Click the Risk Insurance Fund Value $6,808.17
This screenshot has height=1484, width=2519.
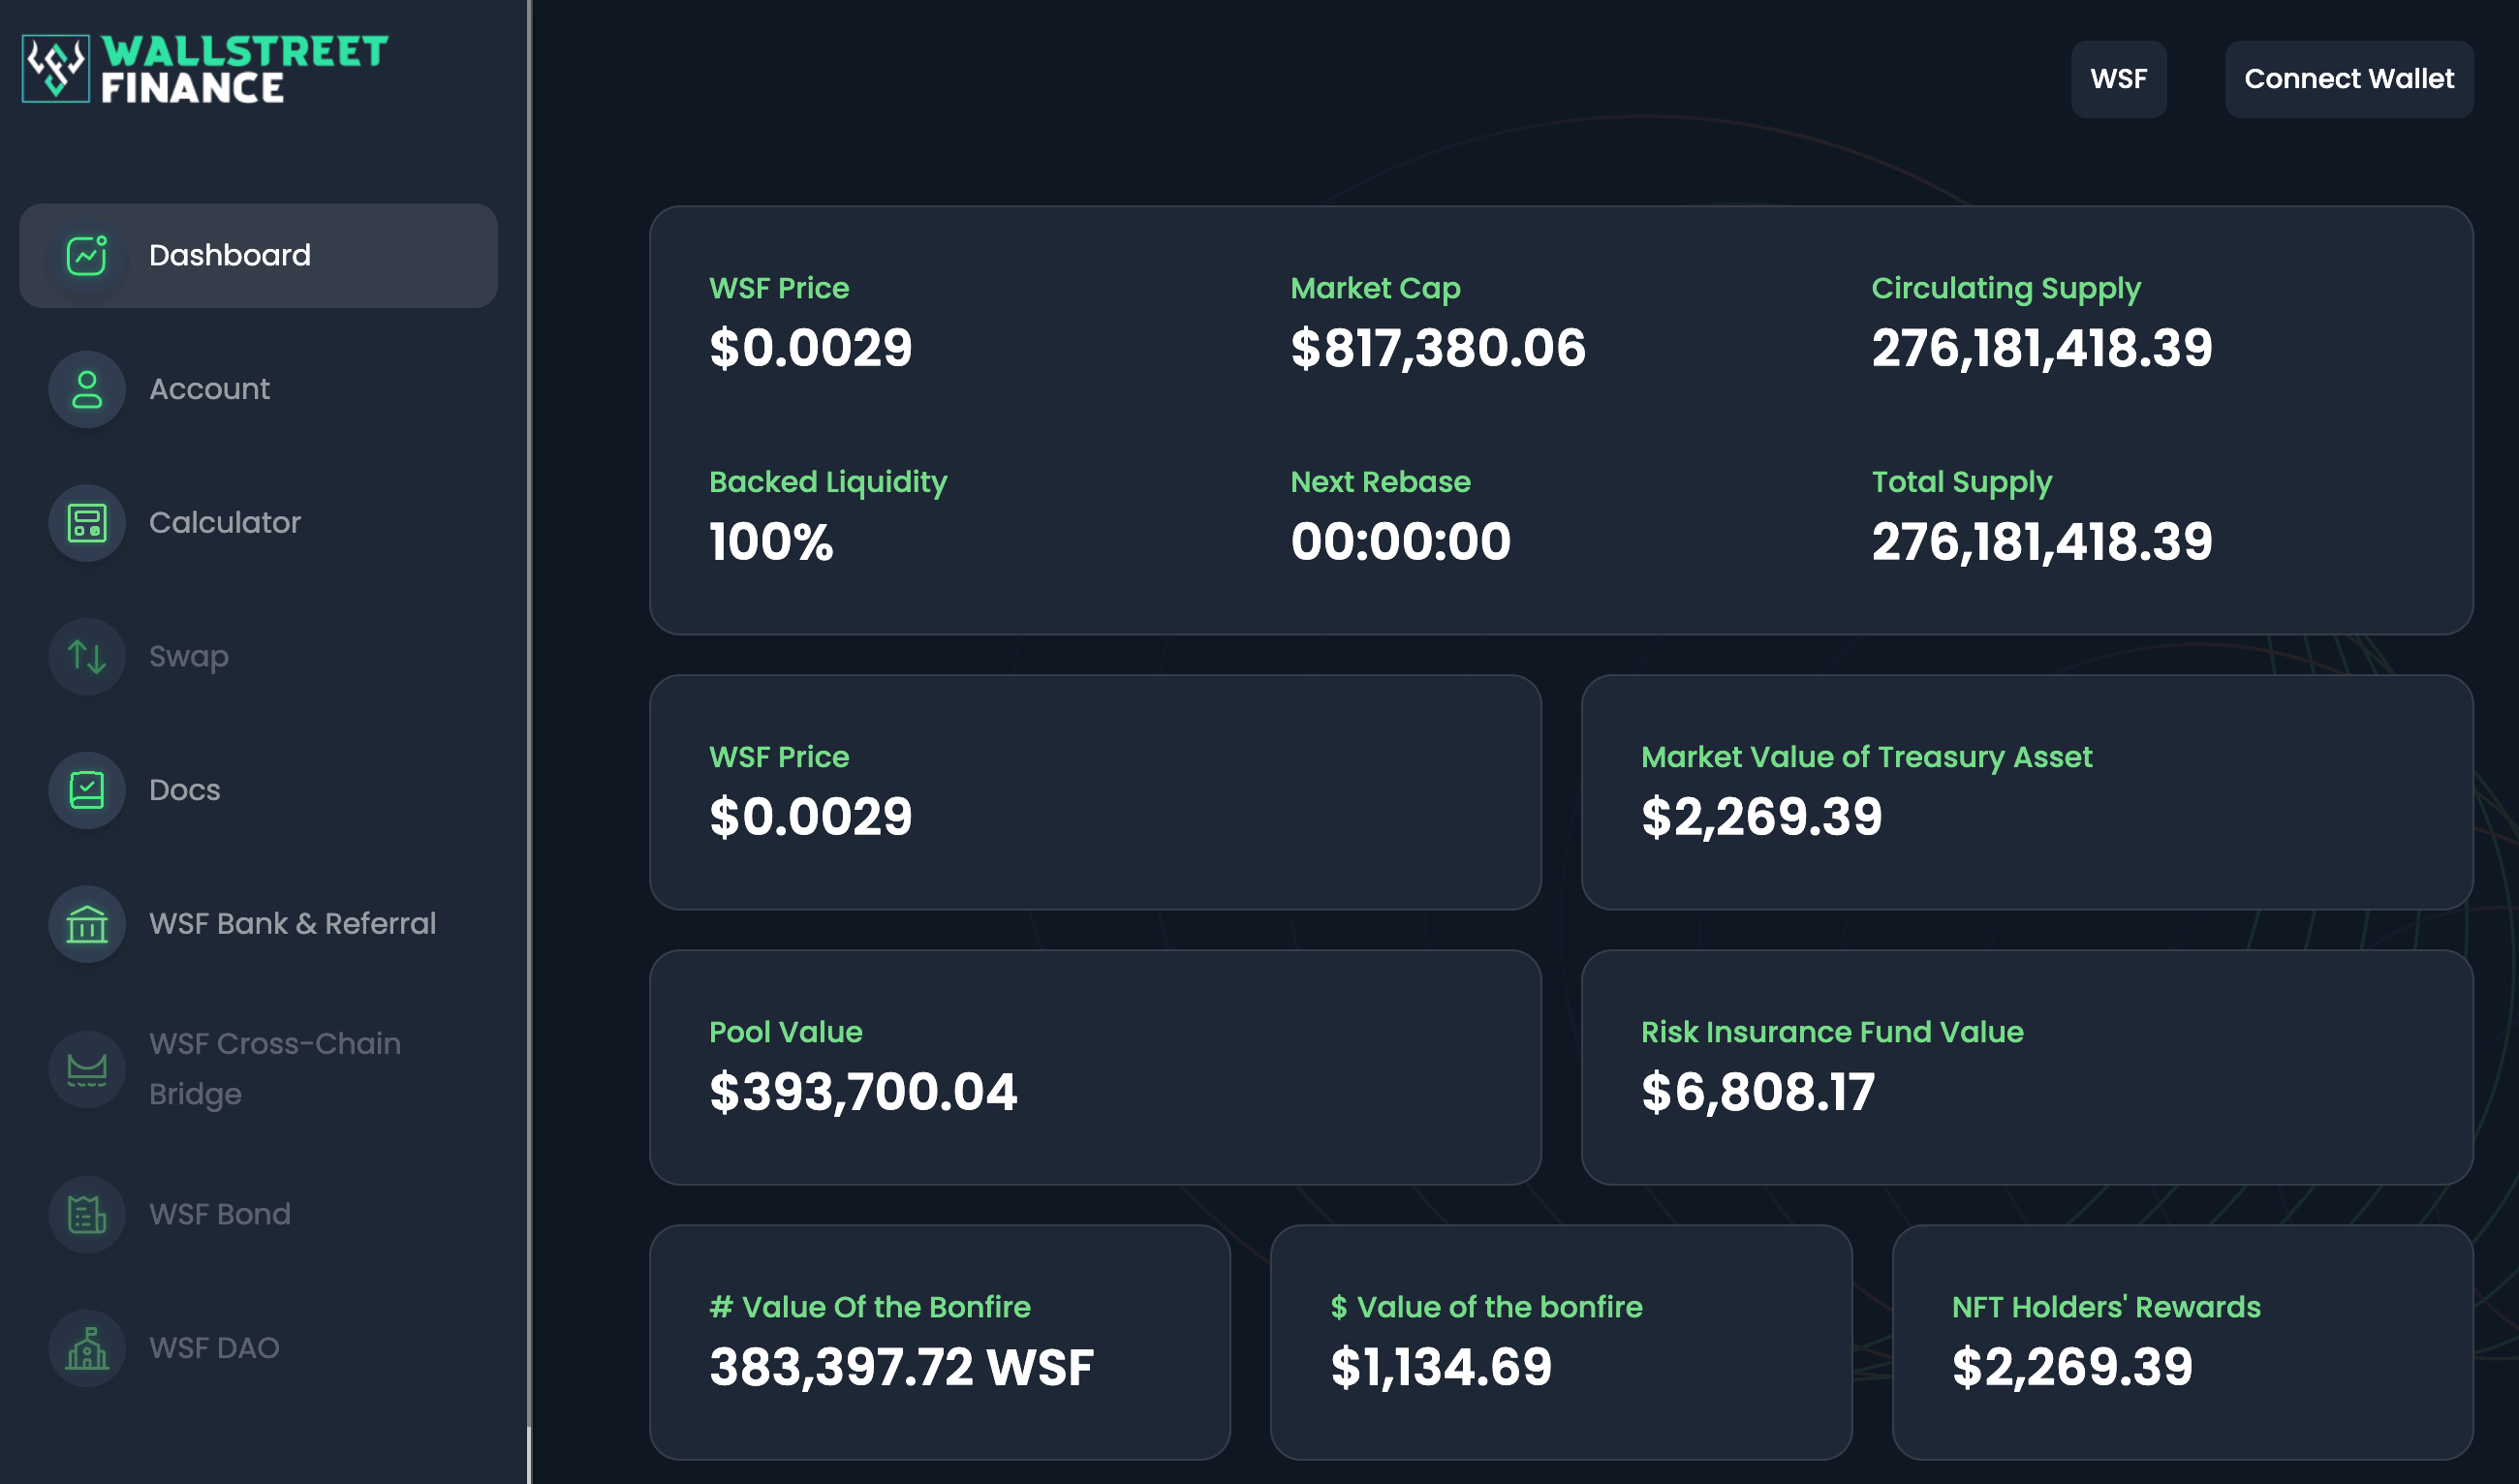click(1758, 1092)
